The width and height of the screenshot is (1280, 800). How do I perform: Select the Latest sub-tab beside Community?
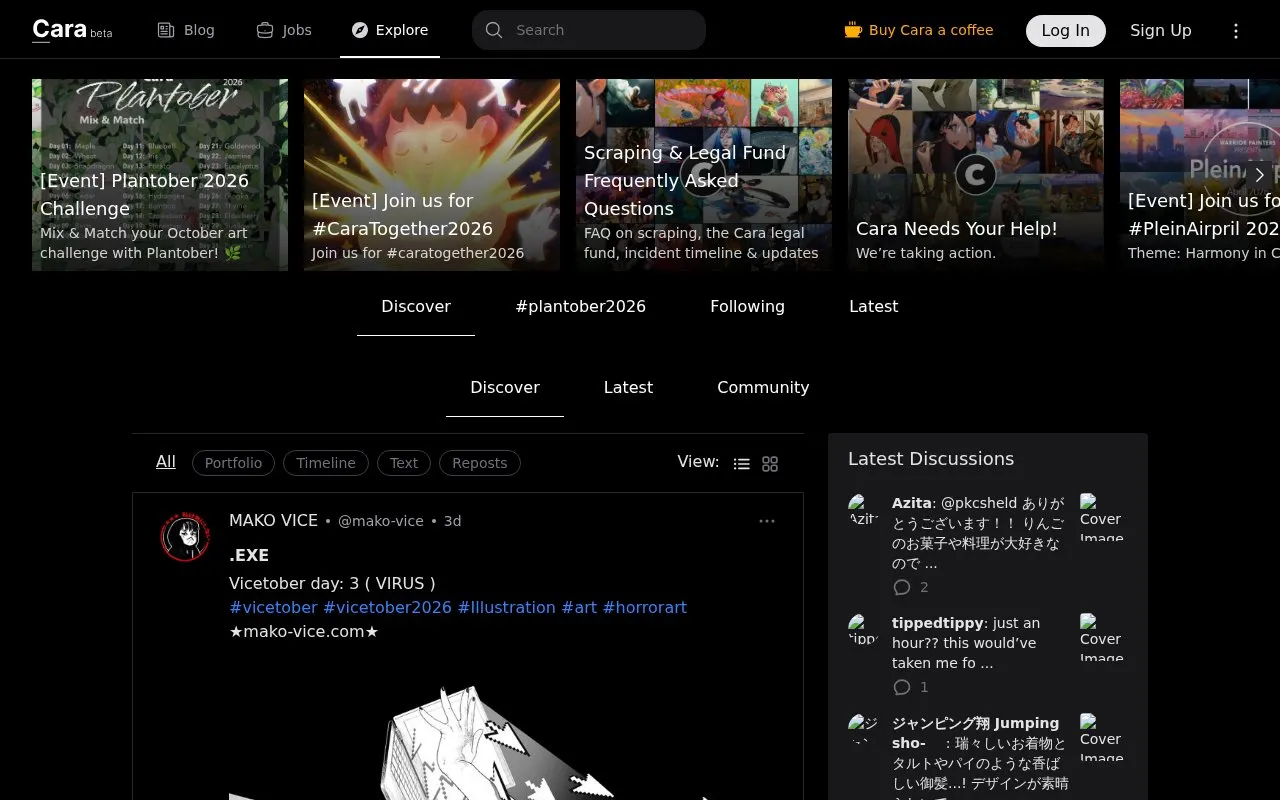pos(628,388)
